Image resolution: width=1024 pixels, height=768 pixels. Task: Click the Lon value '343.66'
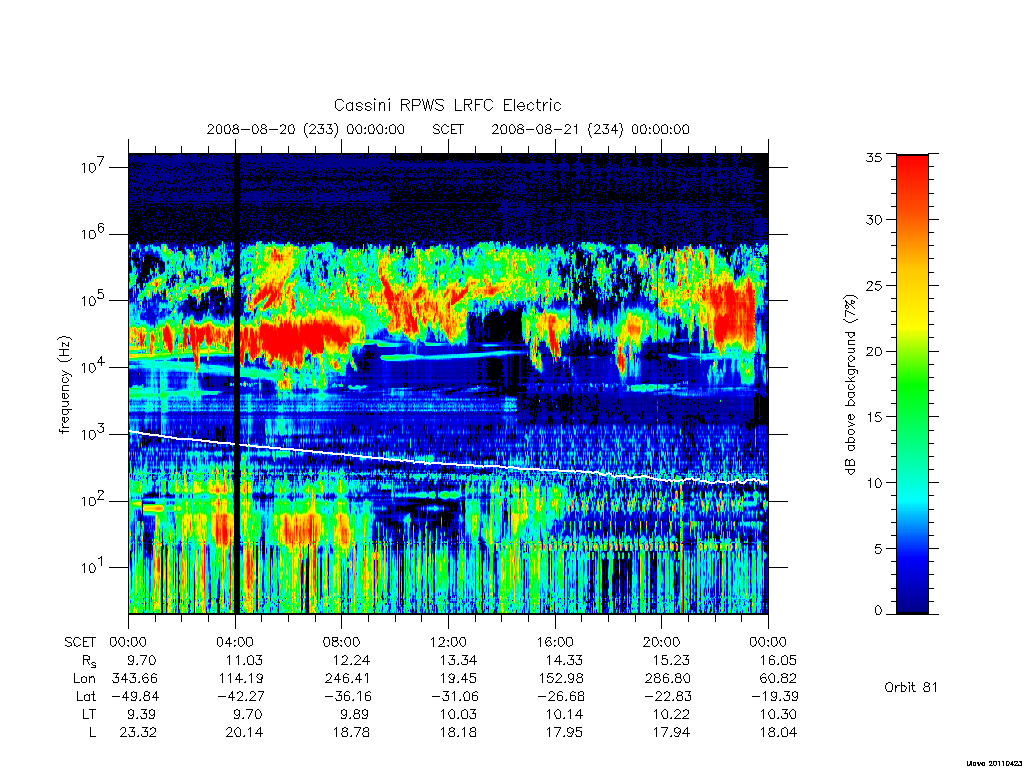click(135, 679)
